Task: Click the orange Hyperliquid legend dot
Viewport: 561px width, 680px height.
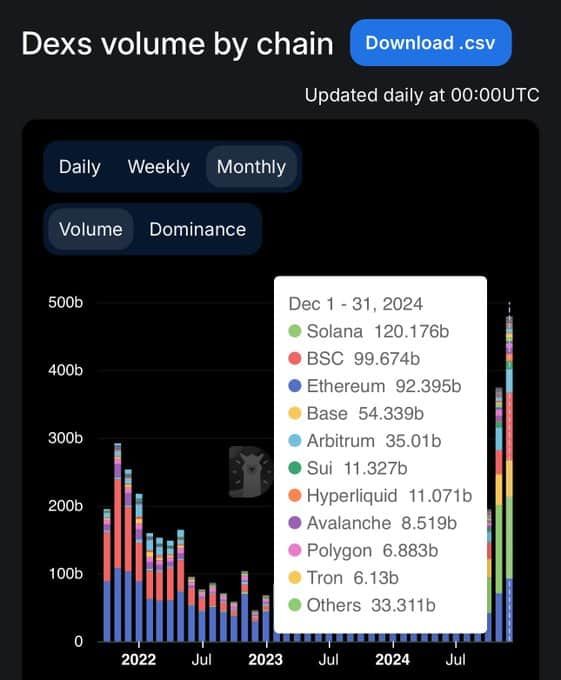Action: [x=295, y=496]
